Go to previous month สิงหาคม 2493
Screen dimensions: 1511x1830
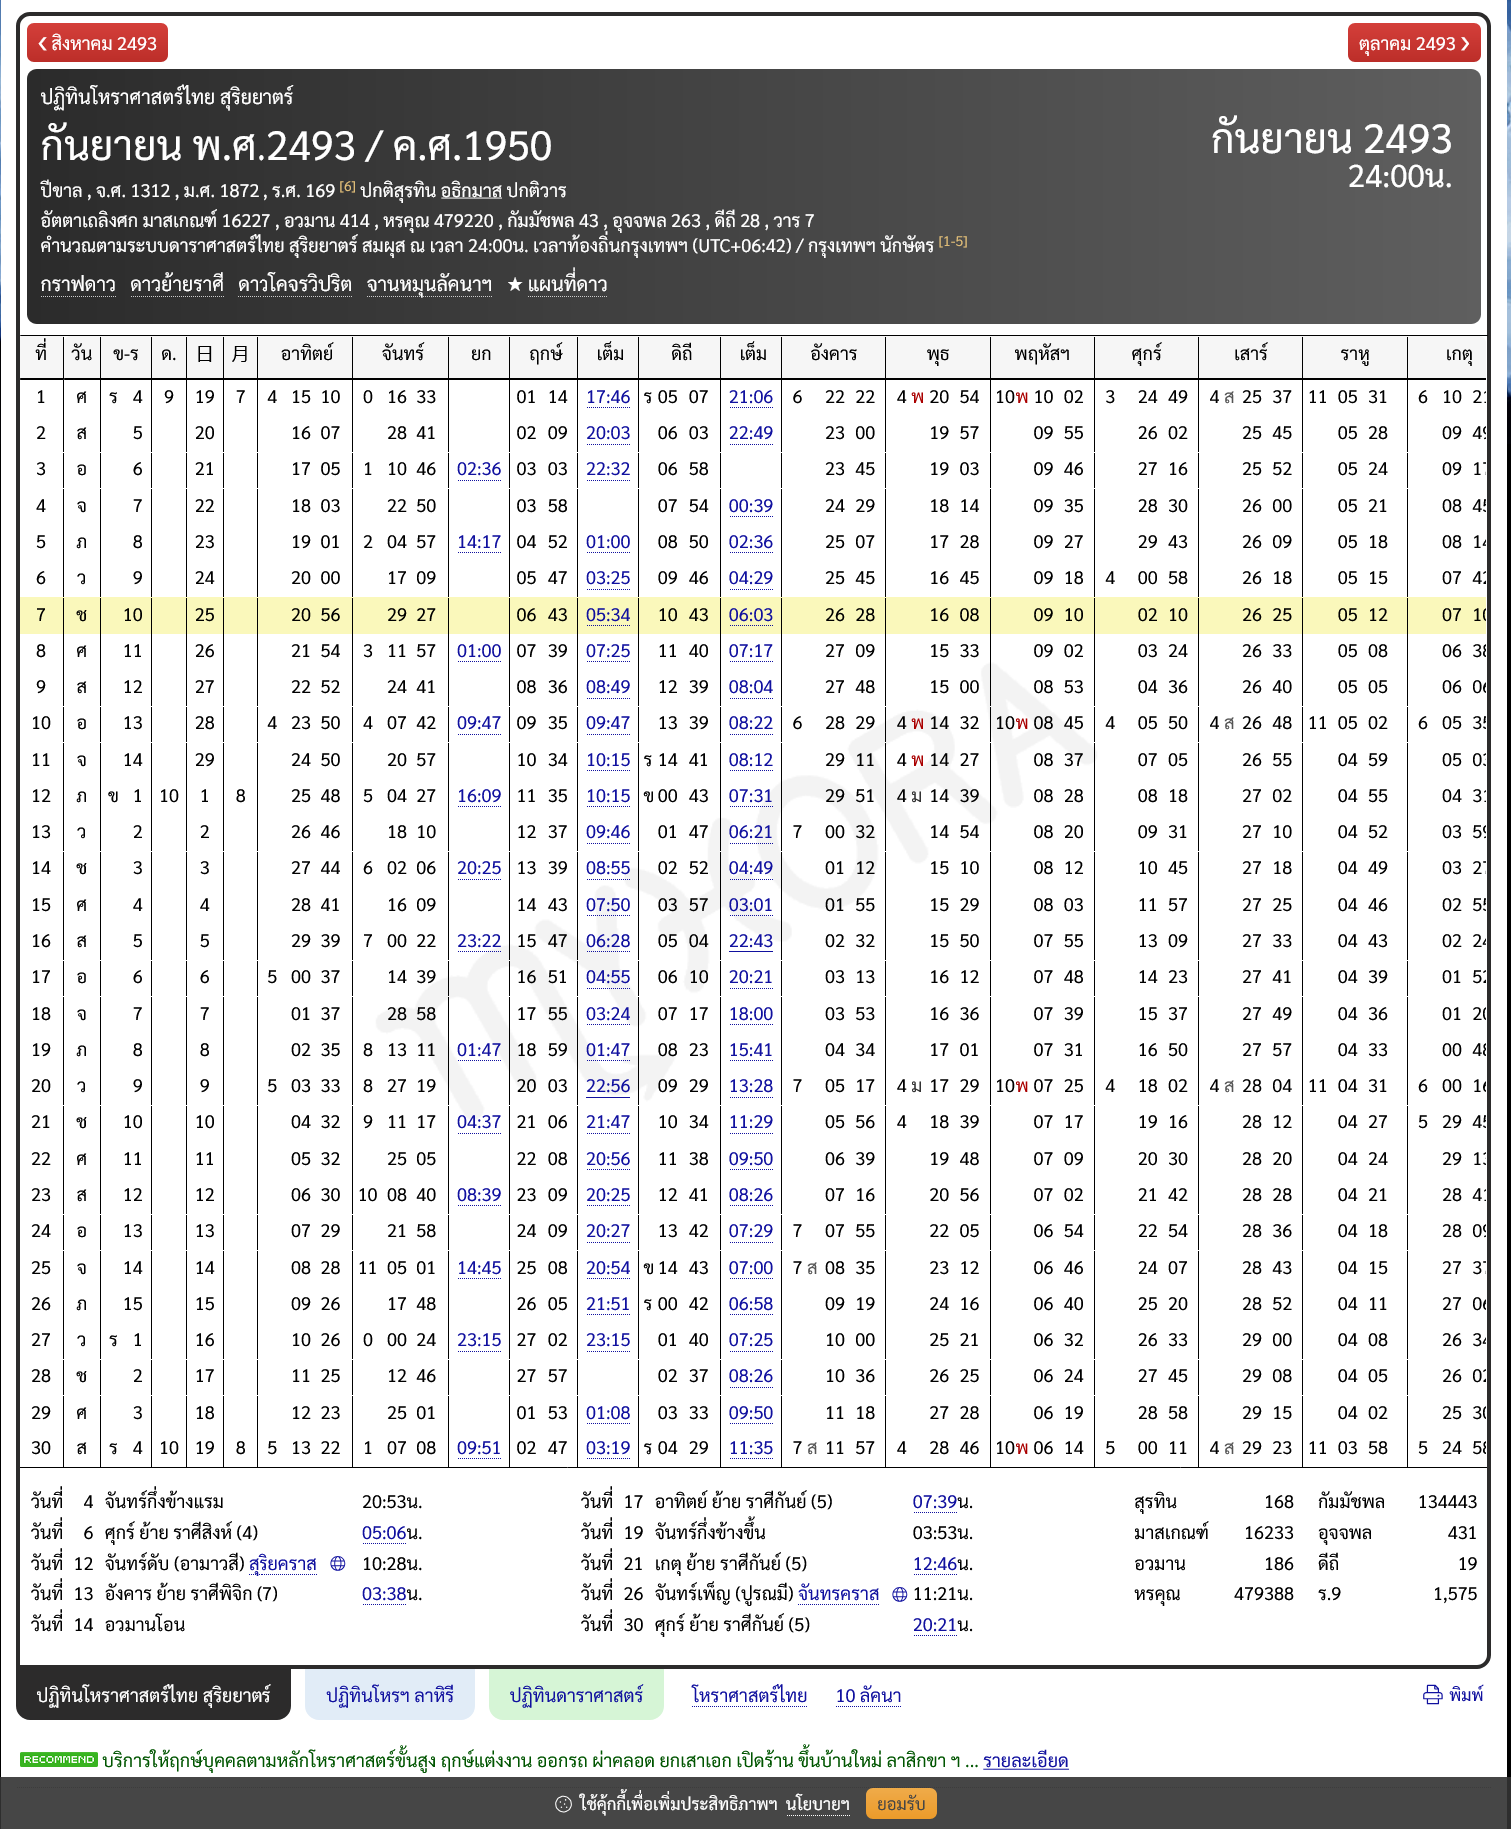click(97, 43)
